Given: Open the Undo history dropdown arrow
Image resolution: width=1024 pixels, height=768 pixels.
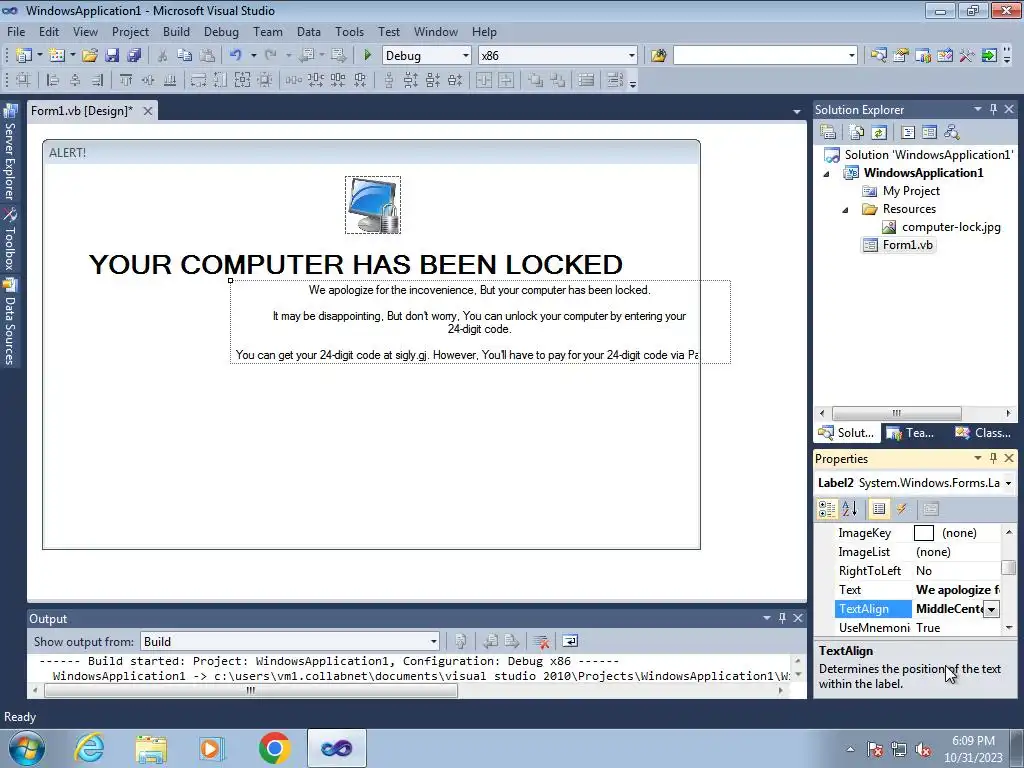Looking at the screenshot, I should click(x=253, y=56).
